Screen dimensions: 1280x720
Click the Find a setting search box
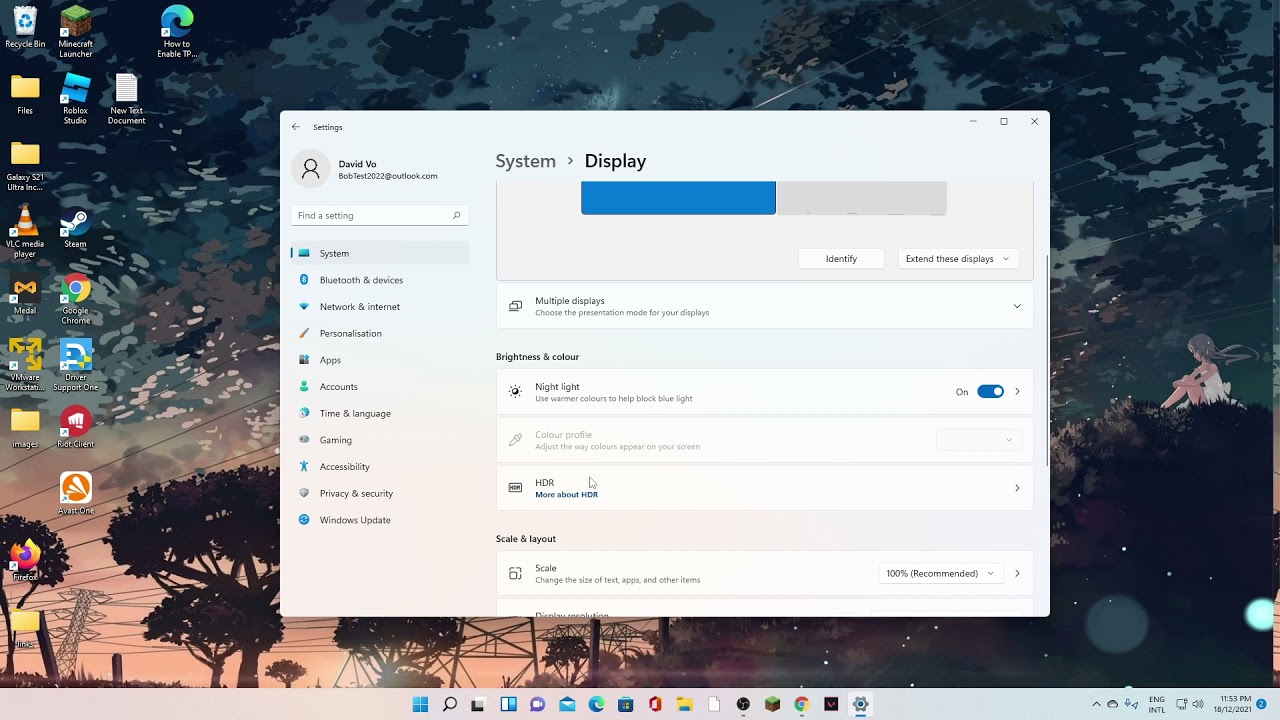coord(379,215)
